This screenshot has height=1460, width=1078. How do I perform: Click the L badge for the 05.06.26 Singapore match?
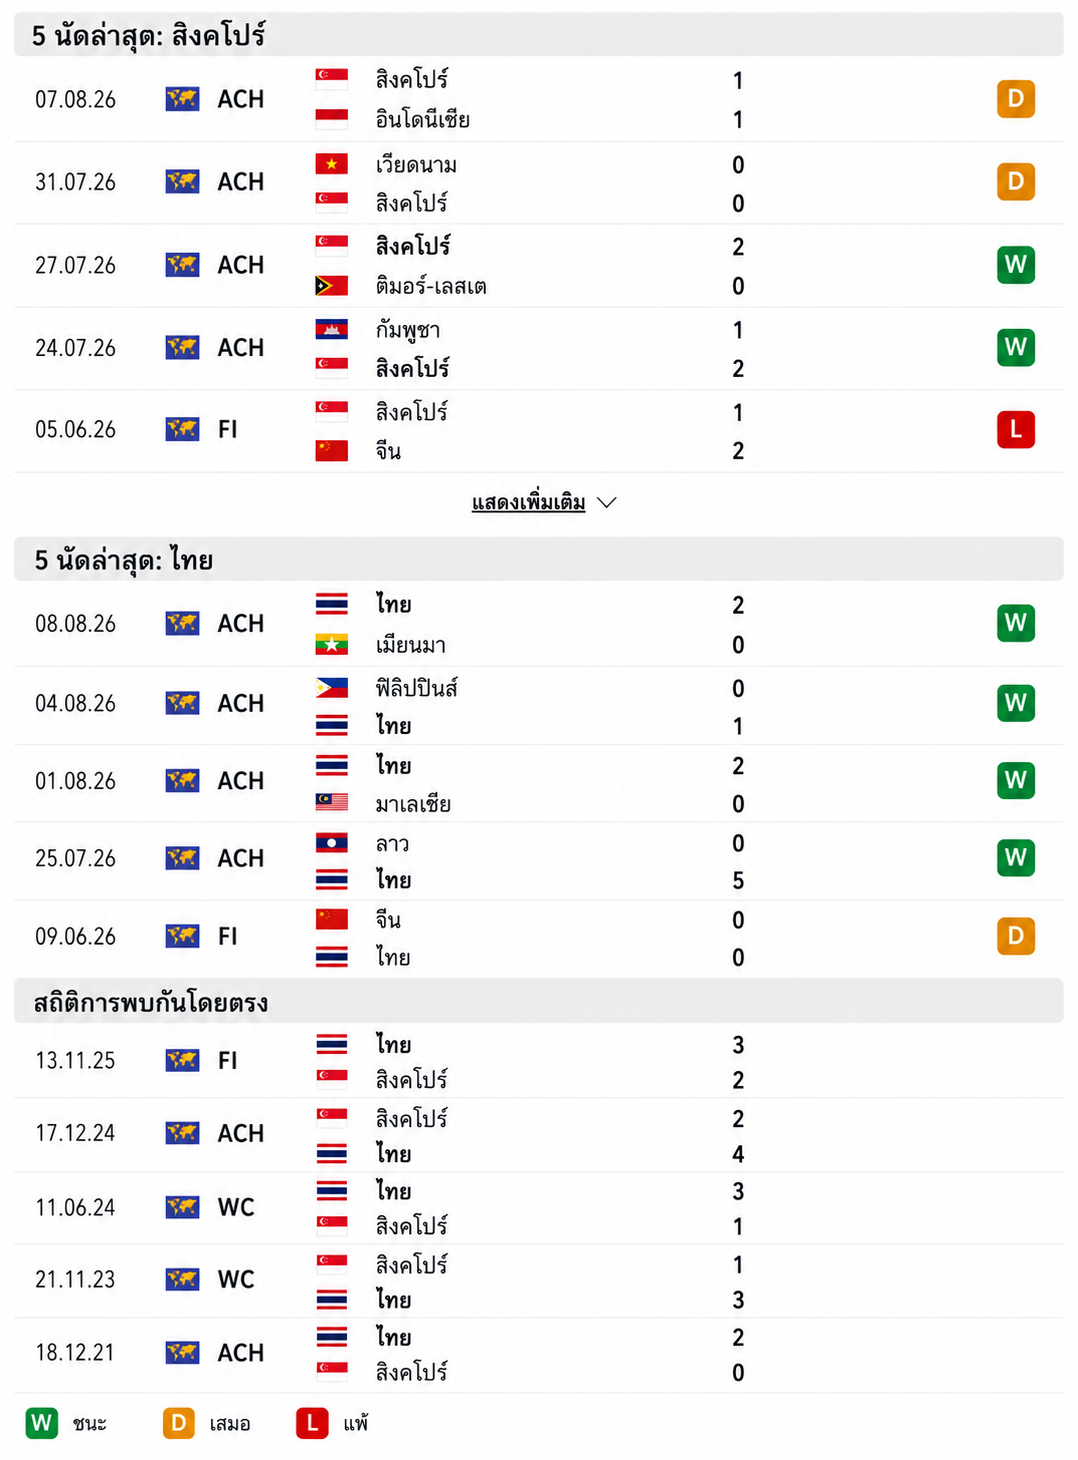coord(1015,429)
